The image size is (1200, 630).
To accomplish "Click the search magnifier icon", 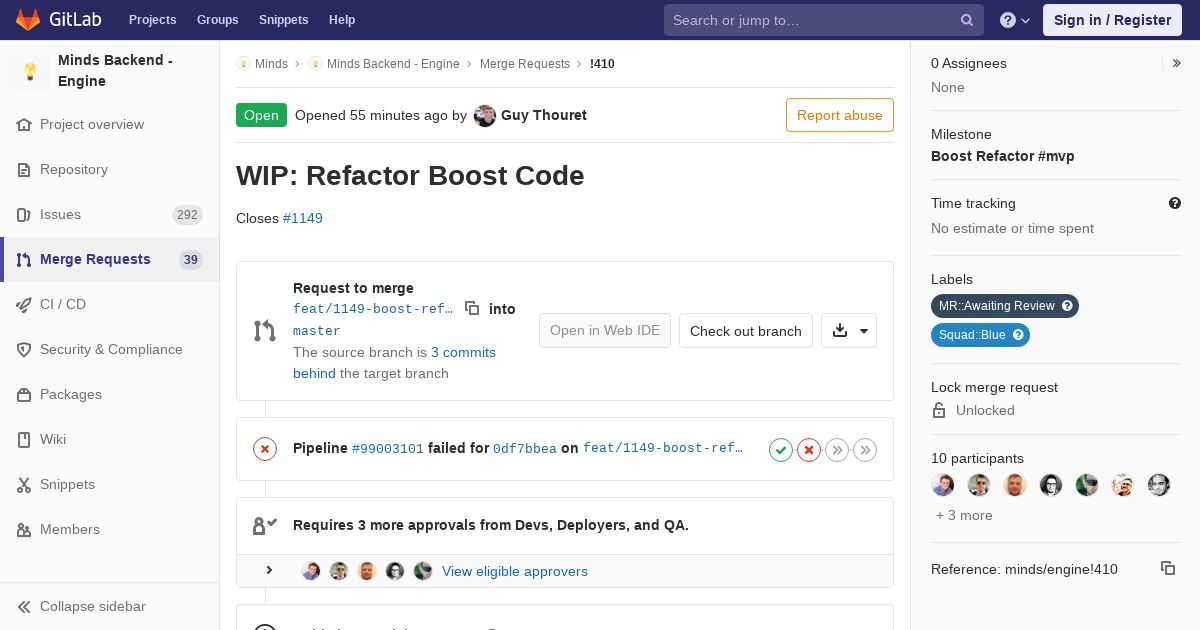I will point(967,20).
